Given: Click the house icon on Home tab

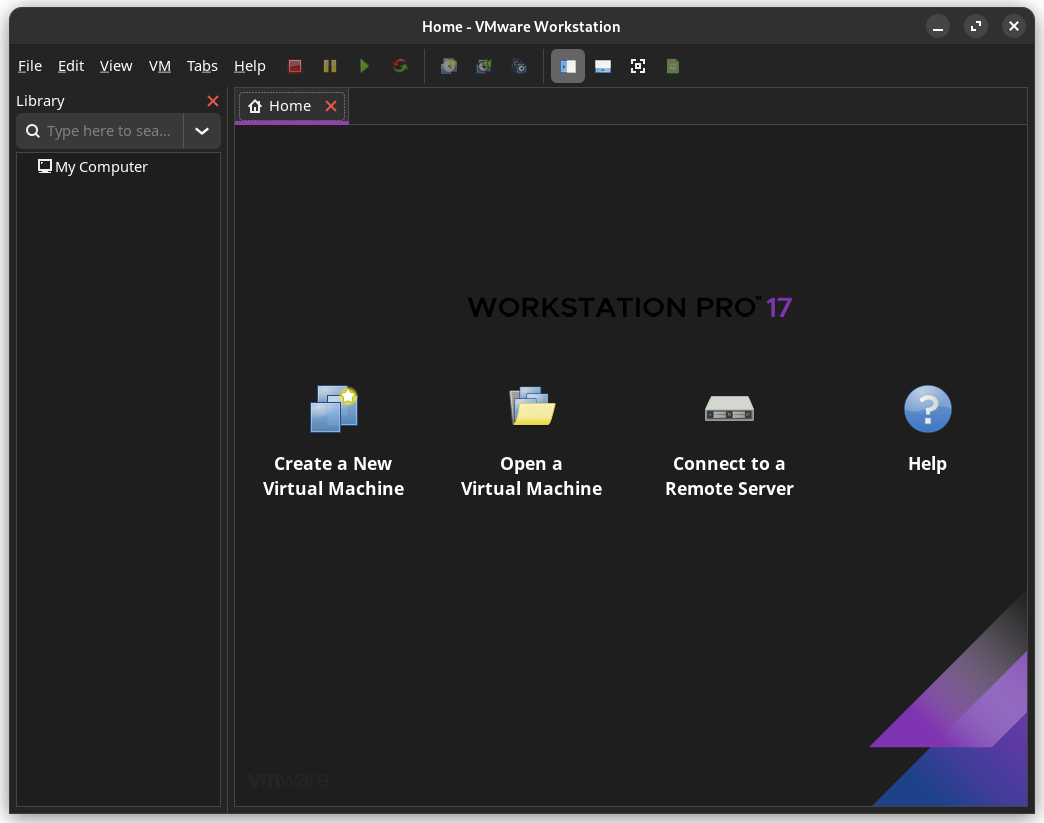Looking at the screenshot, I should point(255,107).
